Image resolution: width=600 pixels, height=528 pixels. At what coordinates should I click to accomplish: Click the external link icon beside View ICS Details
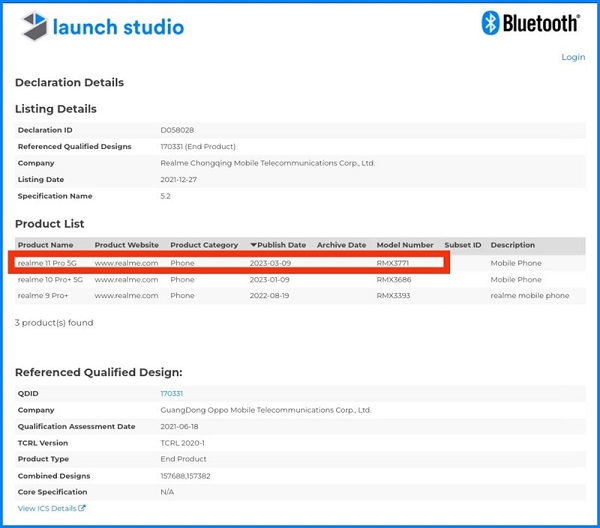pos(82,509)
